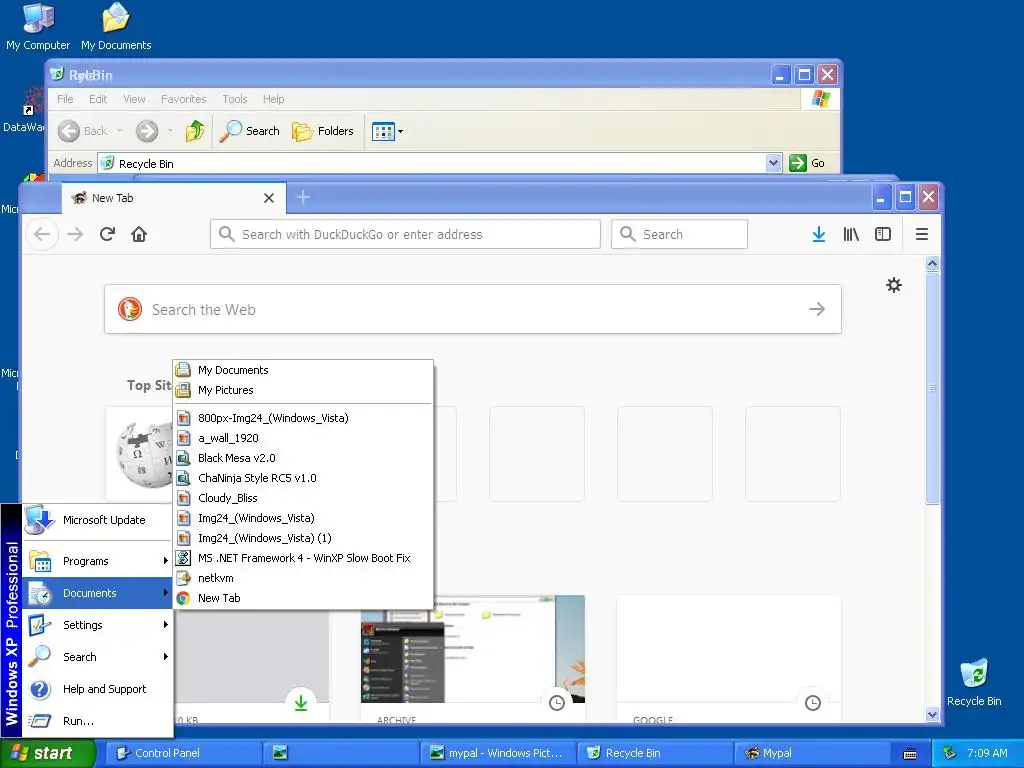Open My Documents in Documents submenu
Screen dimensions: 1024x768
[x=303, y=370]
